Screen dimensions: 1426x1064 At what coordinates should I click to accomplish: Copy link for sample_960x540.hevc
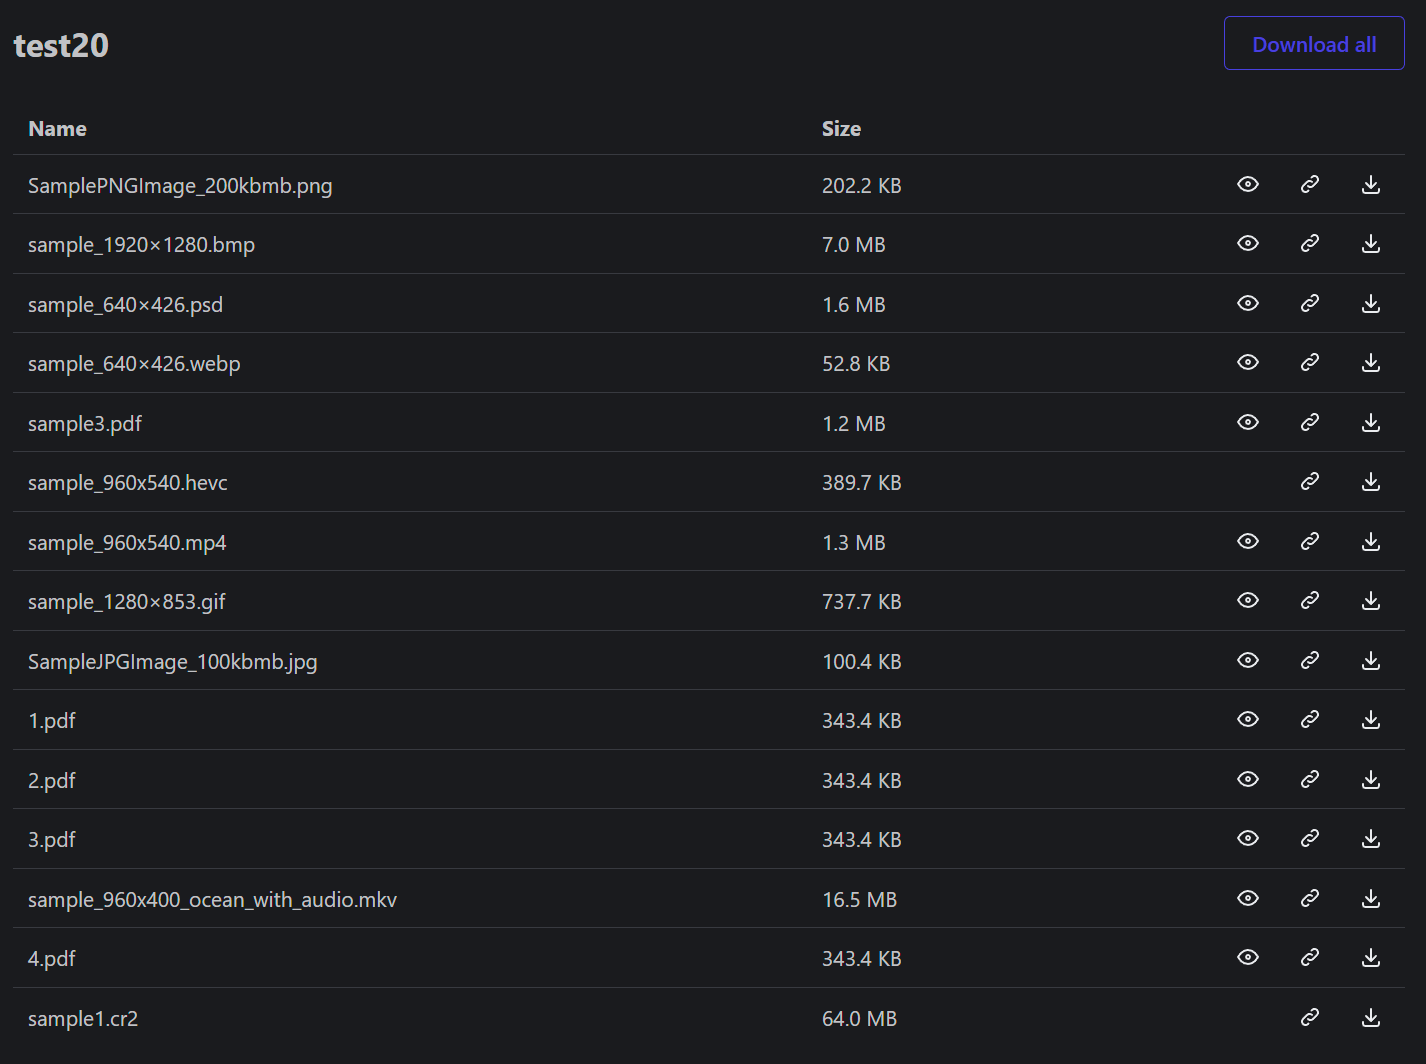[x=1310, y=482]
